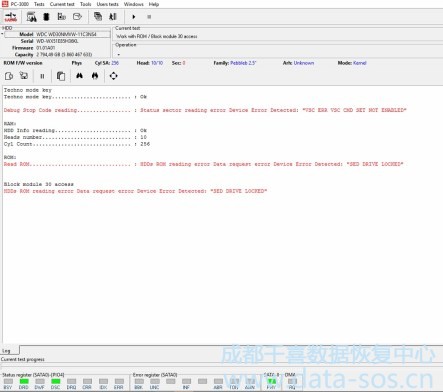Click the Read ROM error log line
The height and width of the screenshot is (392, 443).
click(203, 164)
